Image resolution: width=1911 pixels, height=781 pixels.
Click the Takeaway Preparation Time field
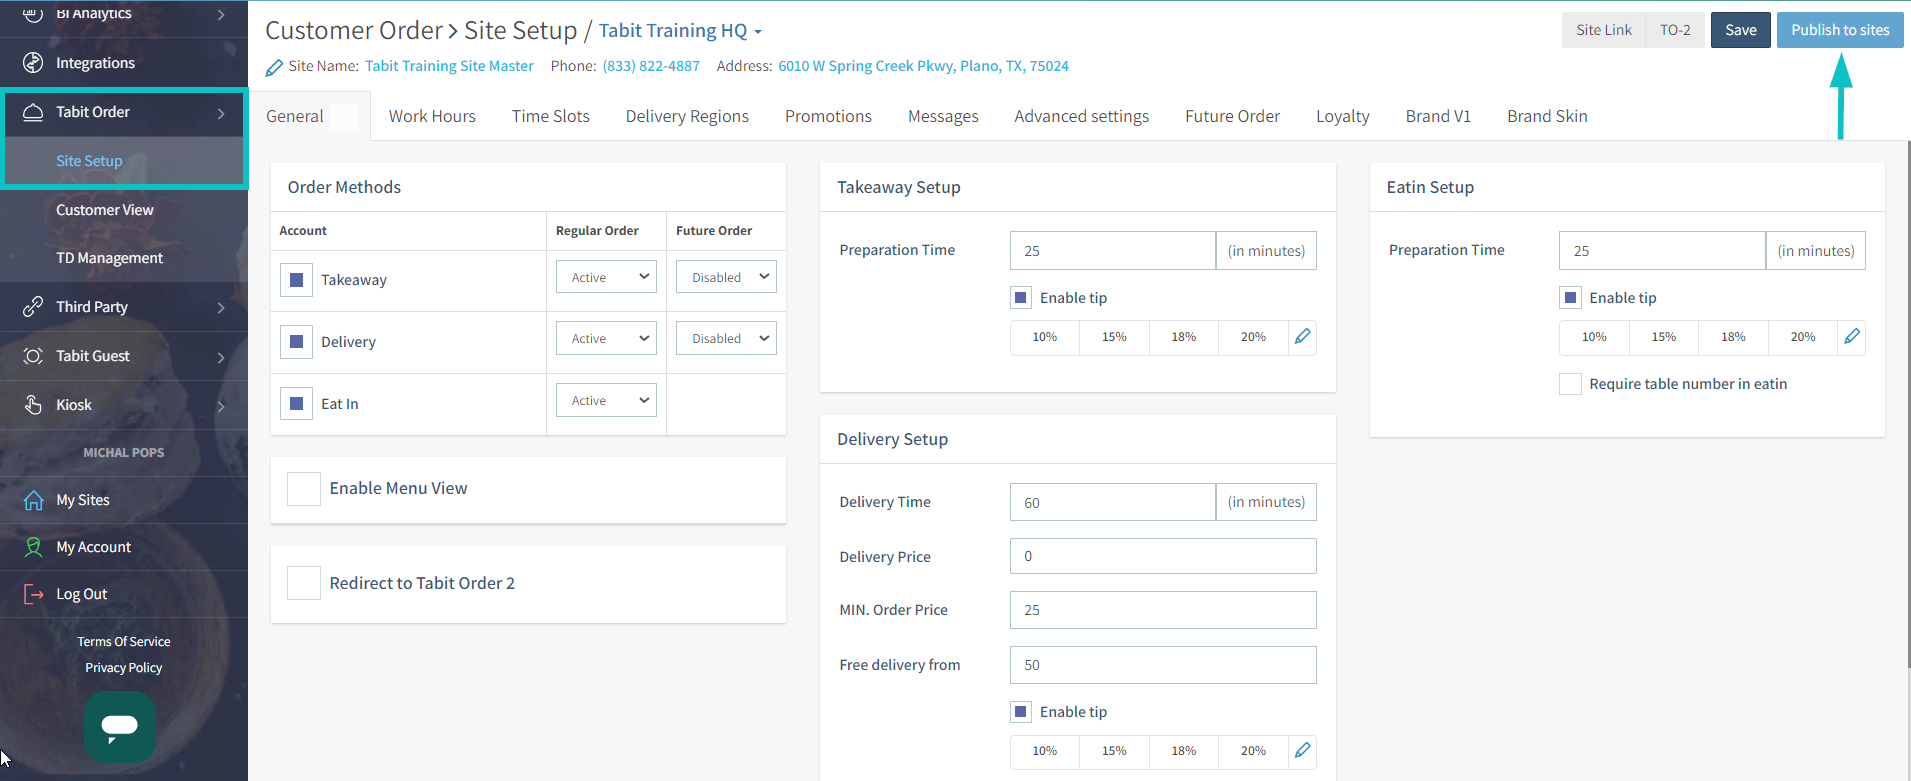[1113, 251]
